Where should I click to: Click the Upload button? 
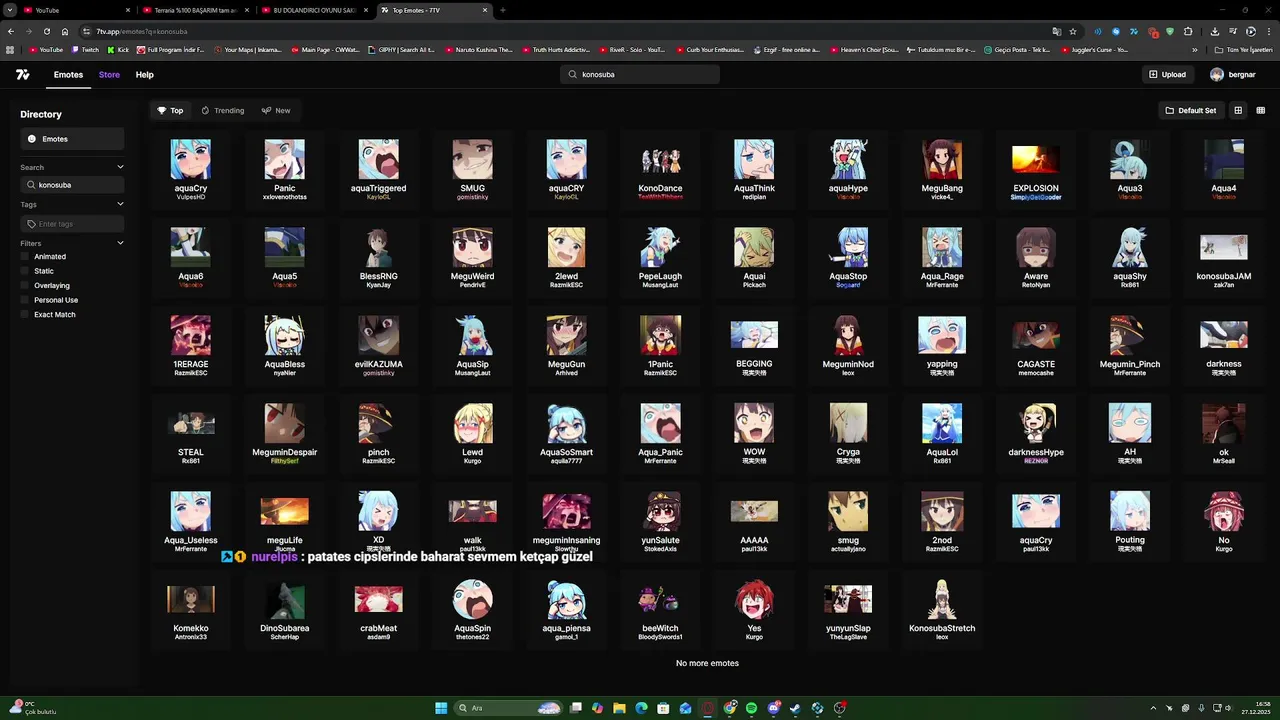(x=1167, y=74)
